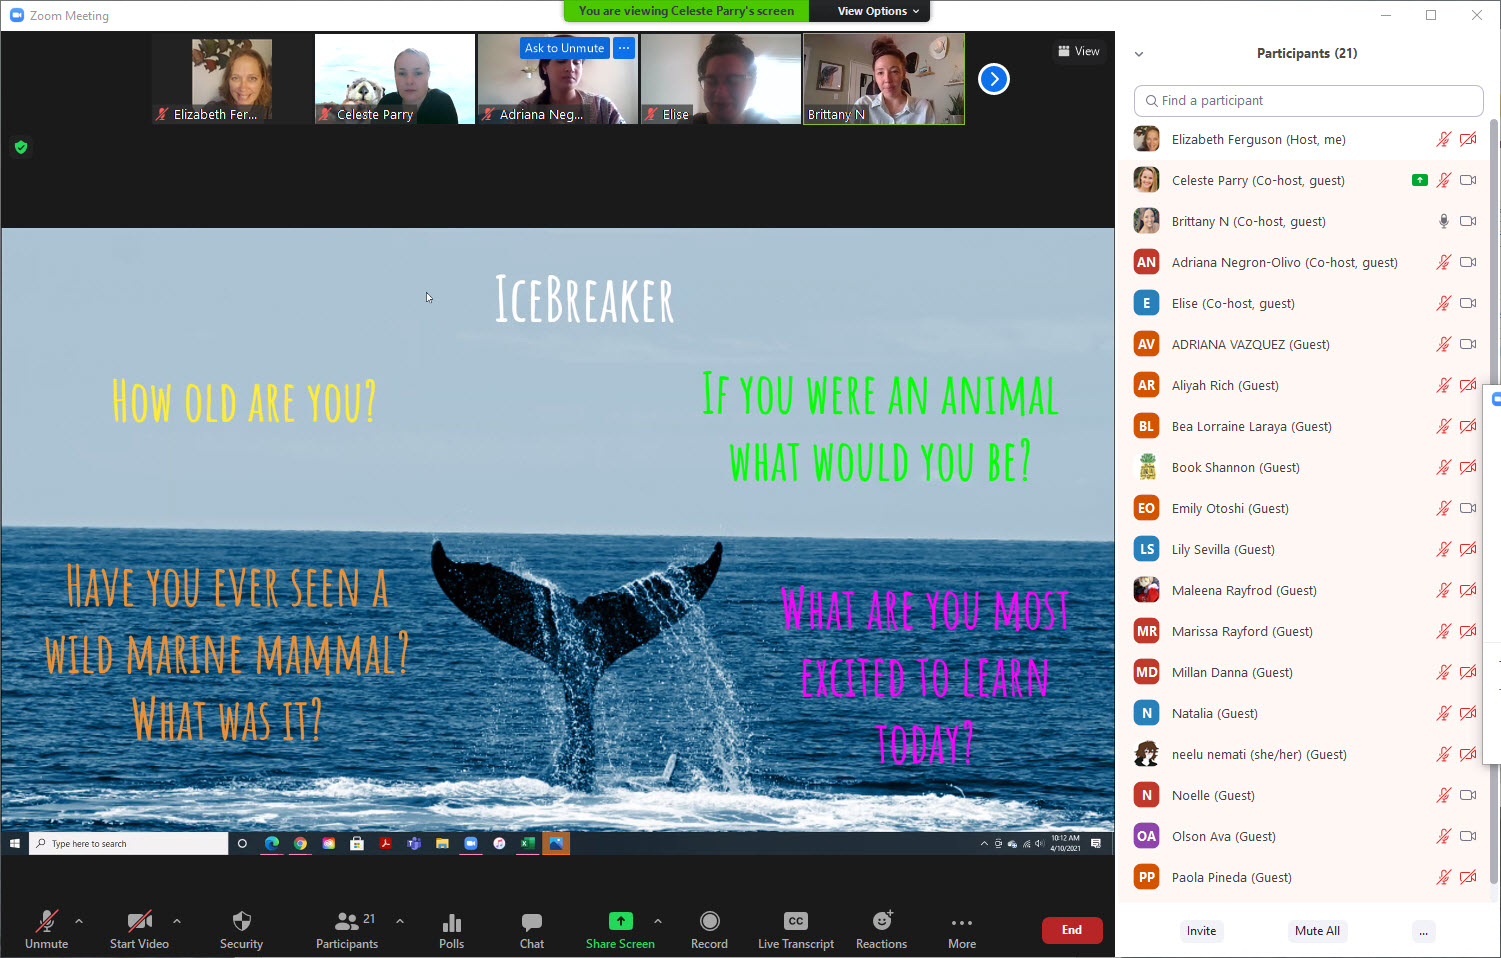Click the green Share Screen icon

(x=620, y=921)
